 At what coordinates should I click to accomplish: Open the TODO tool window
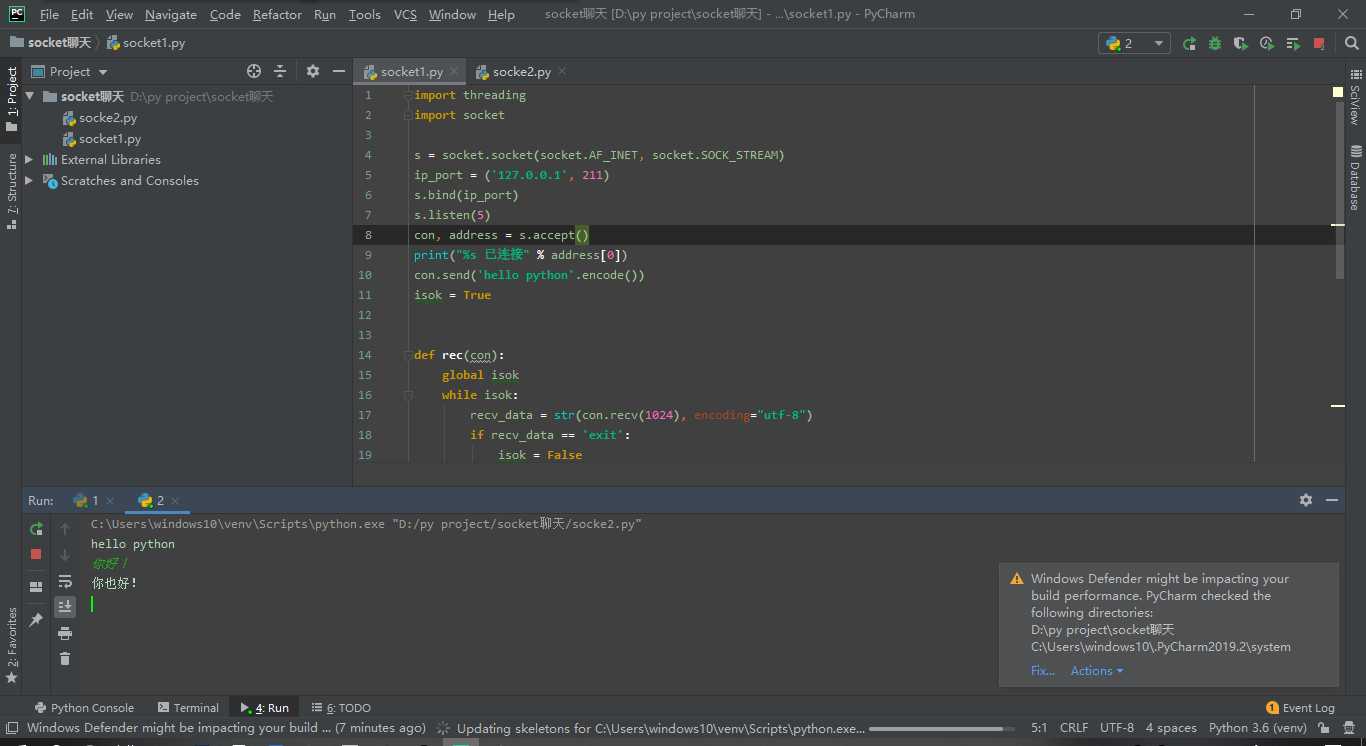coord(341,707)
